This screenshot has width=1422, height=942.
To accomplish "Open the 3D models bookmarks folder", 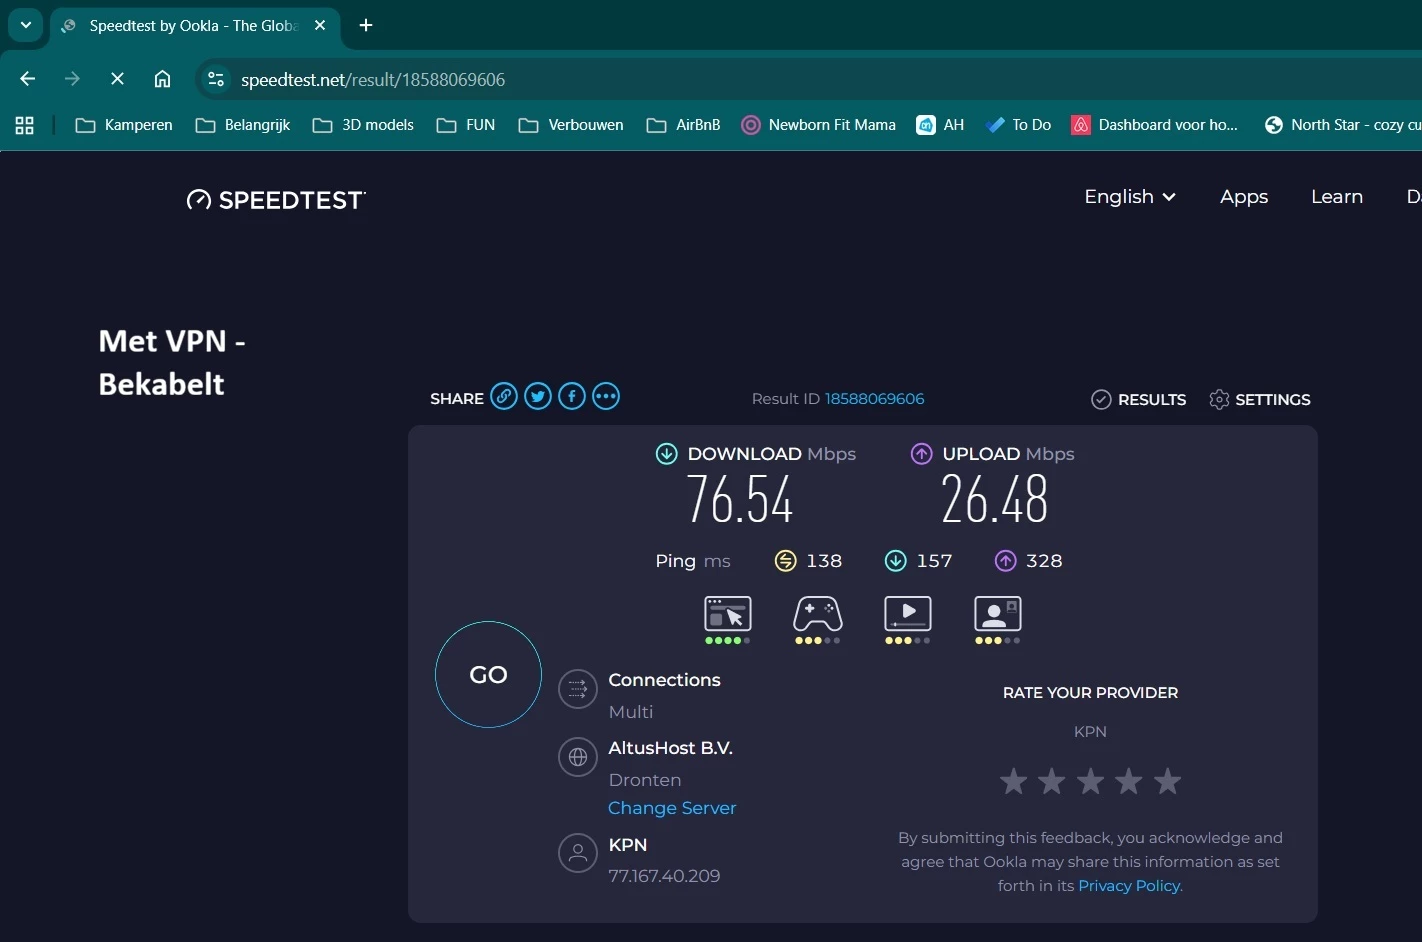I will [x=363, y=125].
